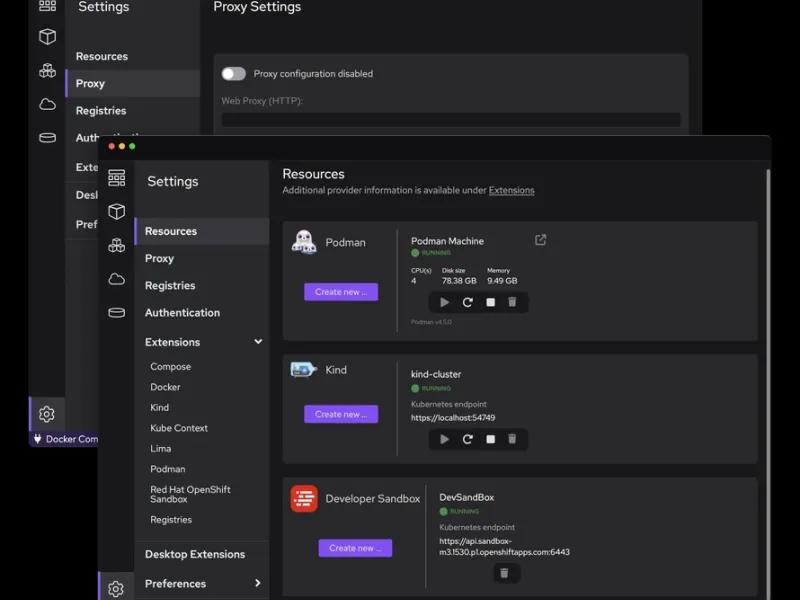Expand the Preferences section chevron

coord(258,583)
